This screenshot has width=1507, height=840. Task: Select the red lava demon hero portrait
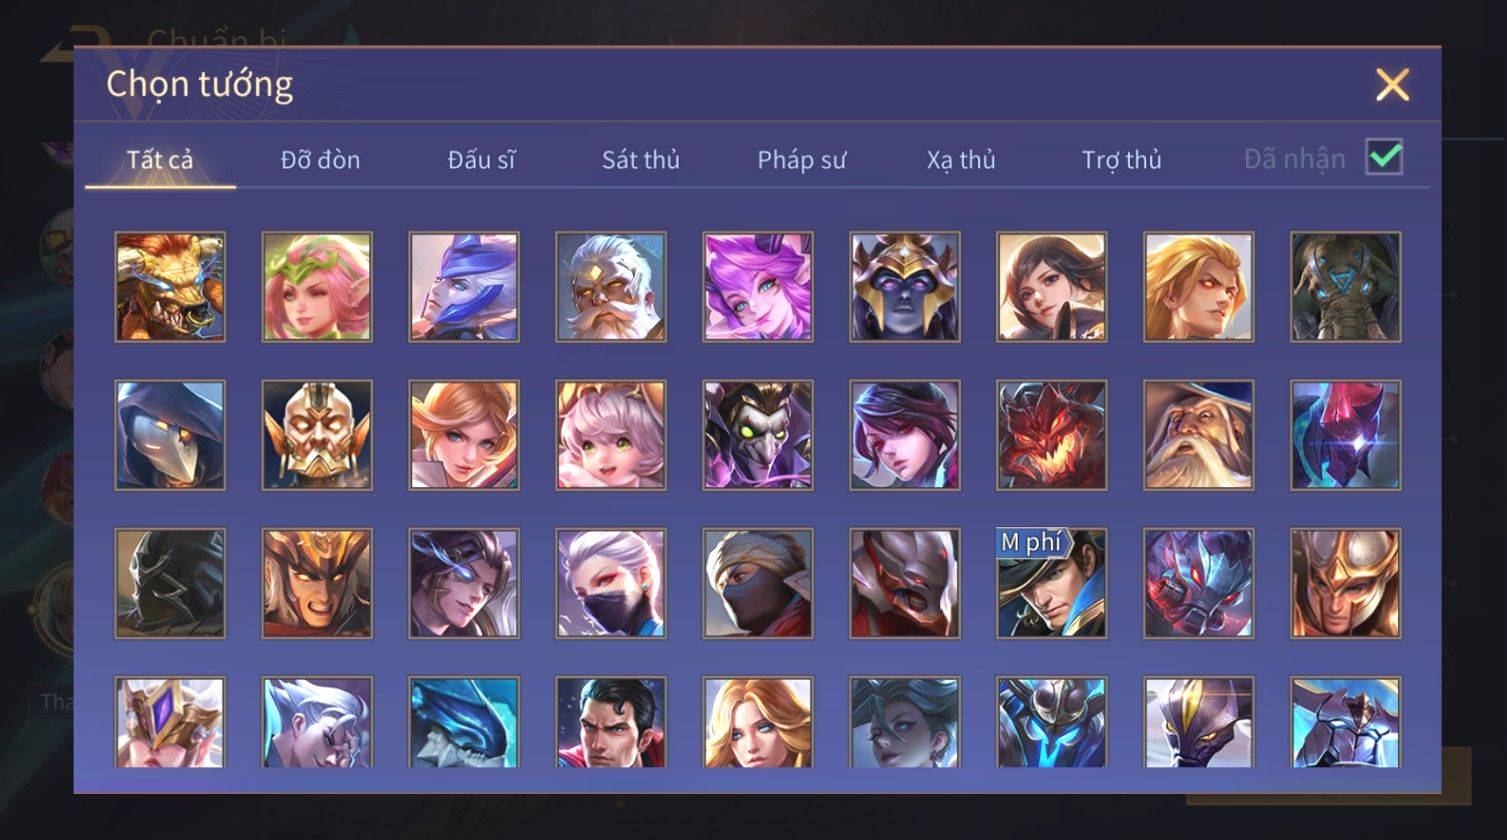(x=1052, y=435)
